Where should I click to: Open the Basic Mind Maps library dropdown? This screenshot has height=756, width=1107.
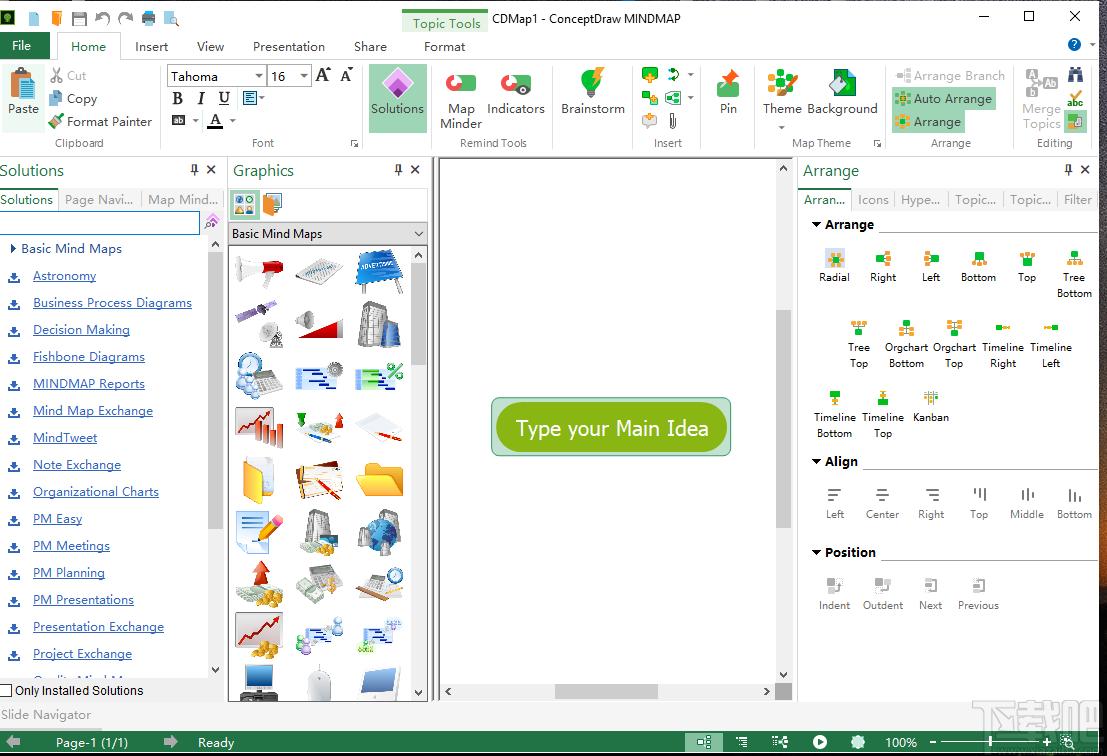pyautogui.click(x=418, y=234)
